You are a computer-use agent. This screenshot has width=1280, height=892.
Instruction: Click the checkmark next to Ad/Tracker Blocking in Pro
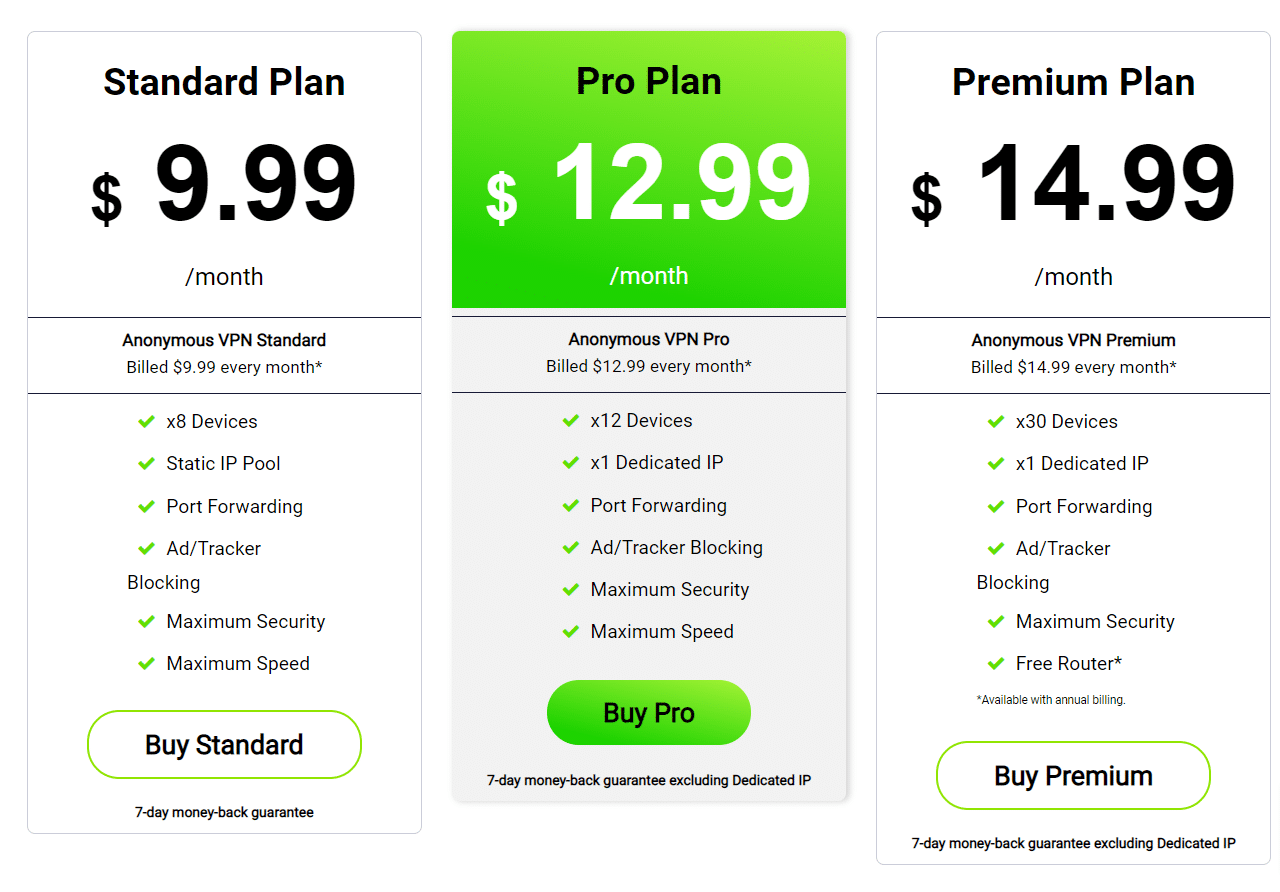[x=571, y=548]
